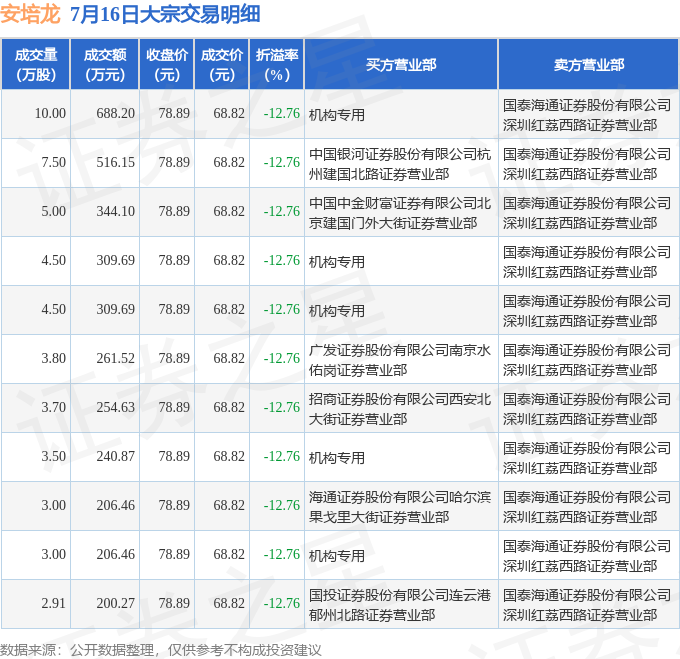
Task: Click the 数据来源 footer disclaimer text
Action: coord(161,650)
